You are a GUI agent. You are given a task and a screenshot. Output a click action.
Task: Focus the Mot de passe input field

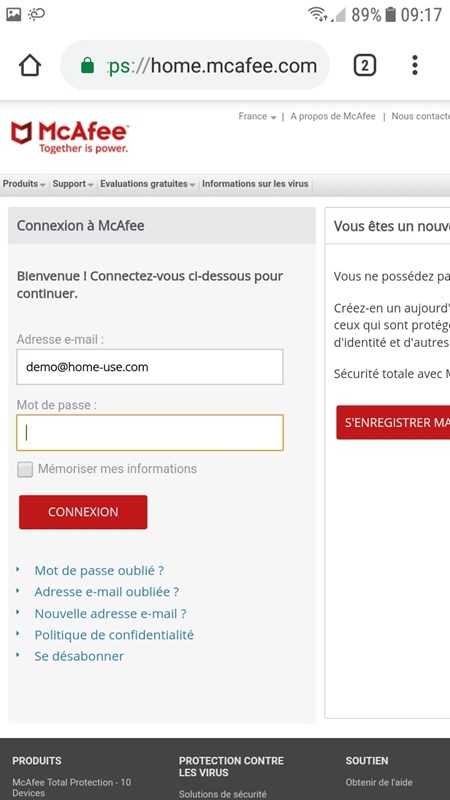point(150,433)
